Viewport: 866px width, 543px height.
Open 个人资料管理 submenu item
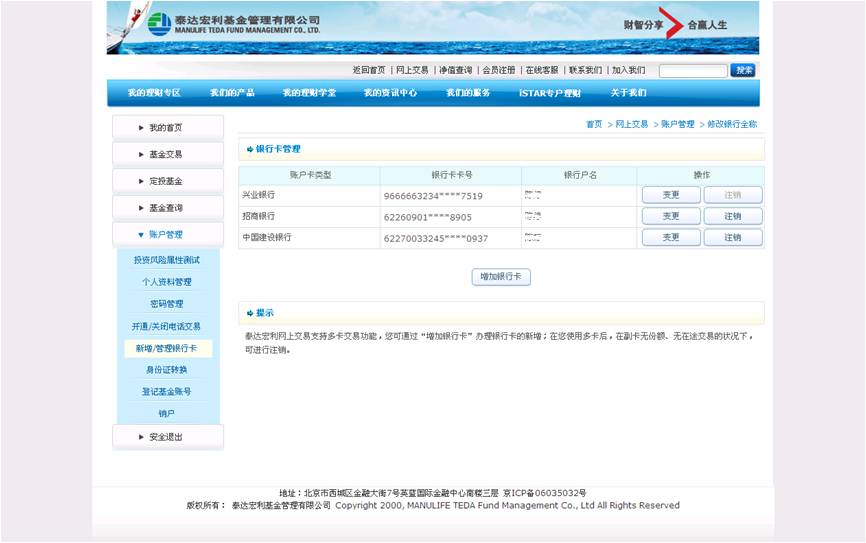167,282
